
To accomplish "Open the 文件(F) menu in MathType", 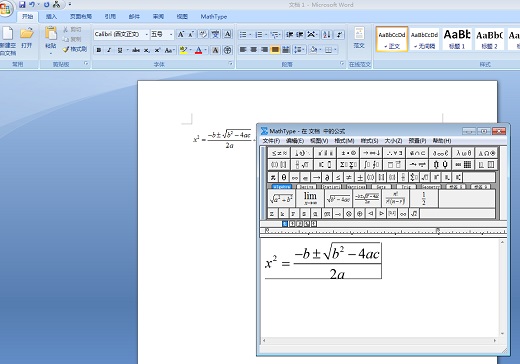I will (x=271, y=141).
